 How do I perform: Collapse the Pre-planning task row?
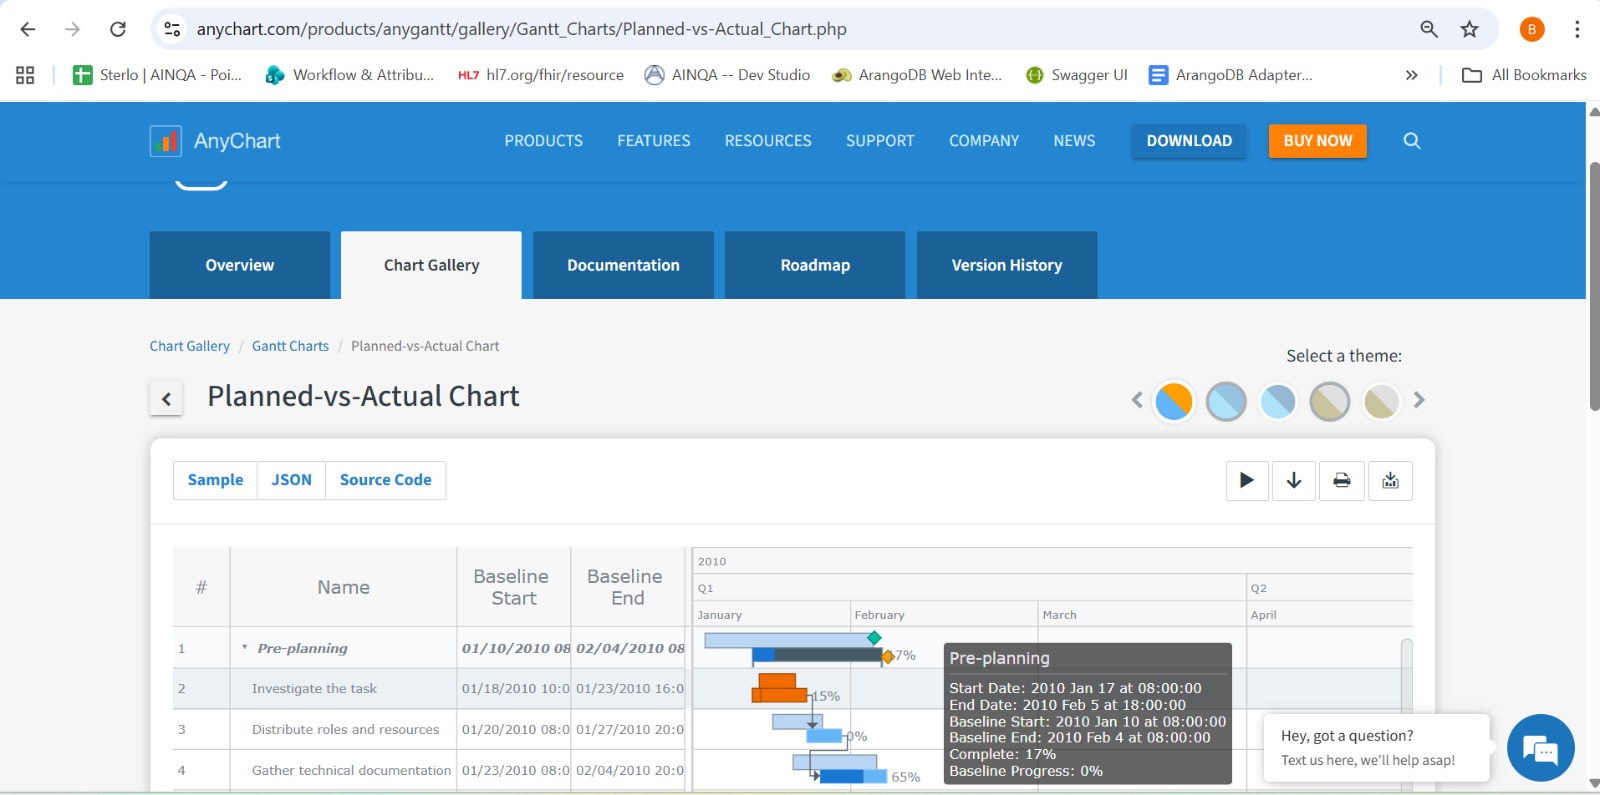[x=245, y=648]
